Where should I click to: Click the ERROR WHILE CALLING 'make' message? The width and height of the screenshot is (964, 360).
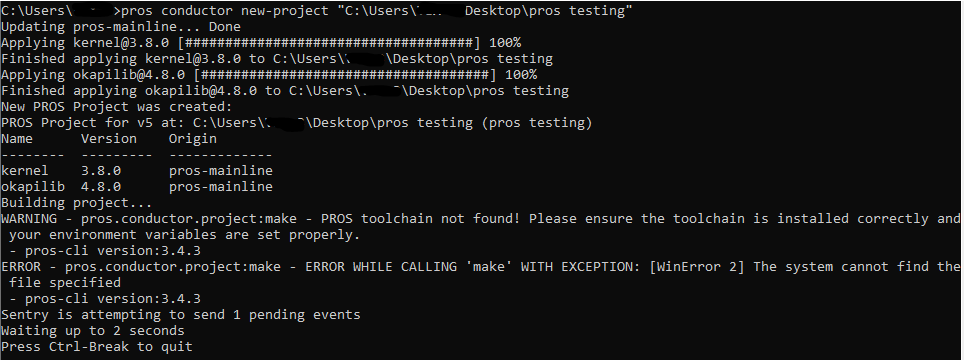[x=481, y=274]
